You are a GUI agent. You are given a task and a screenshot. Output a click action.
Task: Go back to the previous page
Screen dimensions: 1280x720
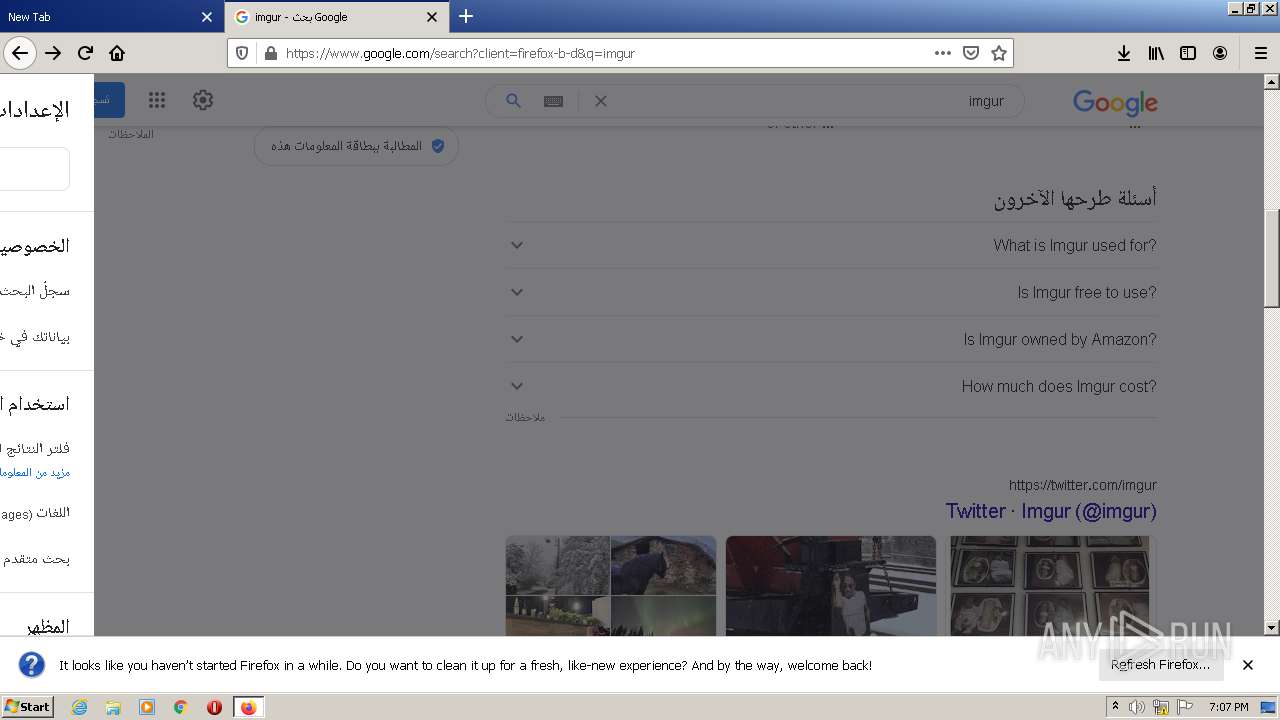click(20, 53)
